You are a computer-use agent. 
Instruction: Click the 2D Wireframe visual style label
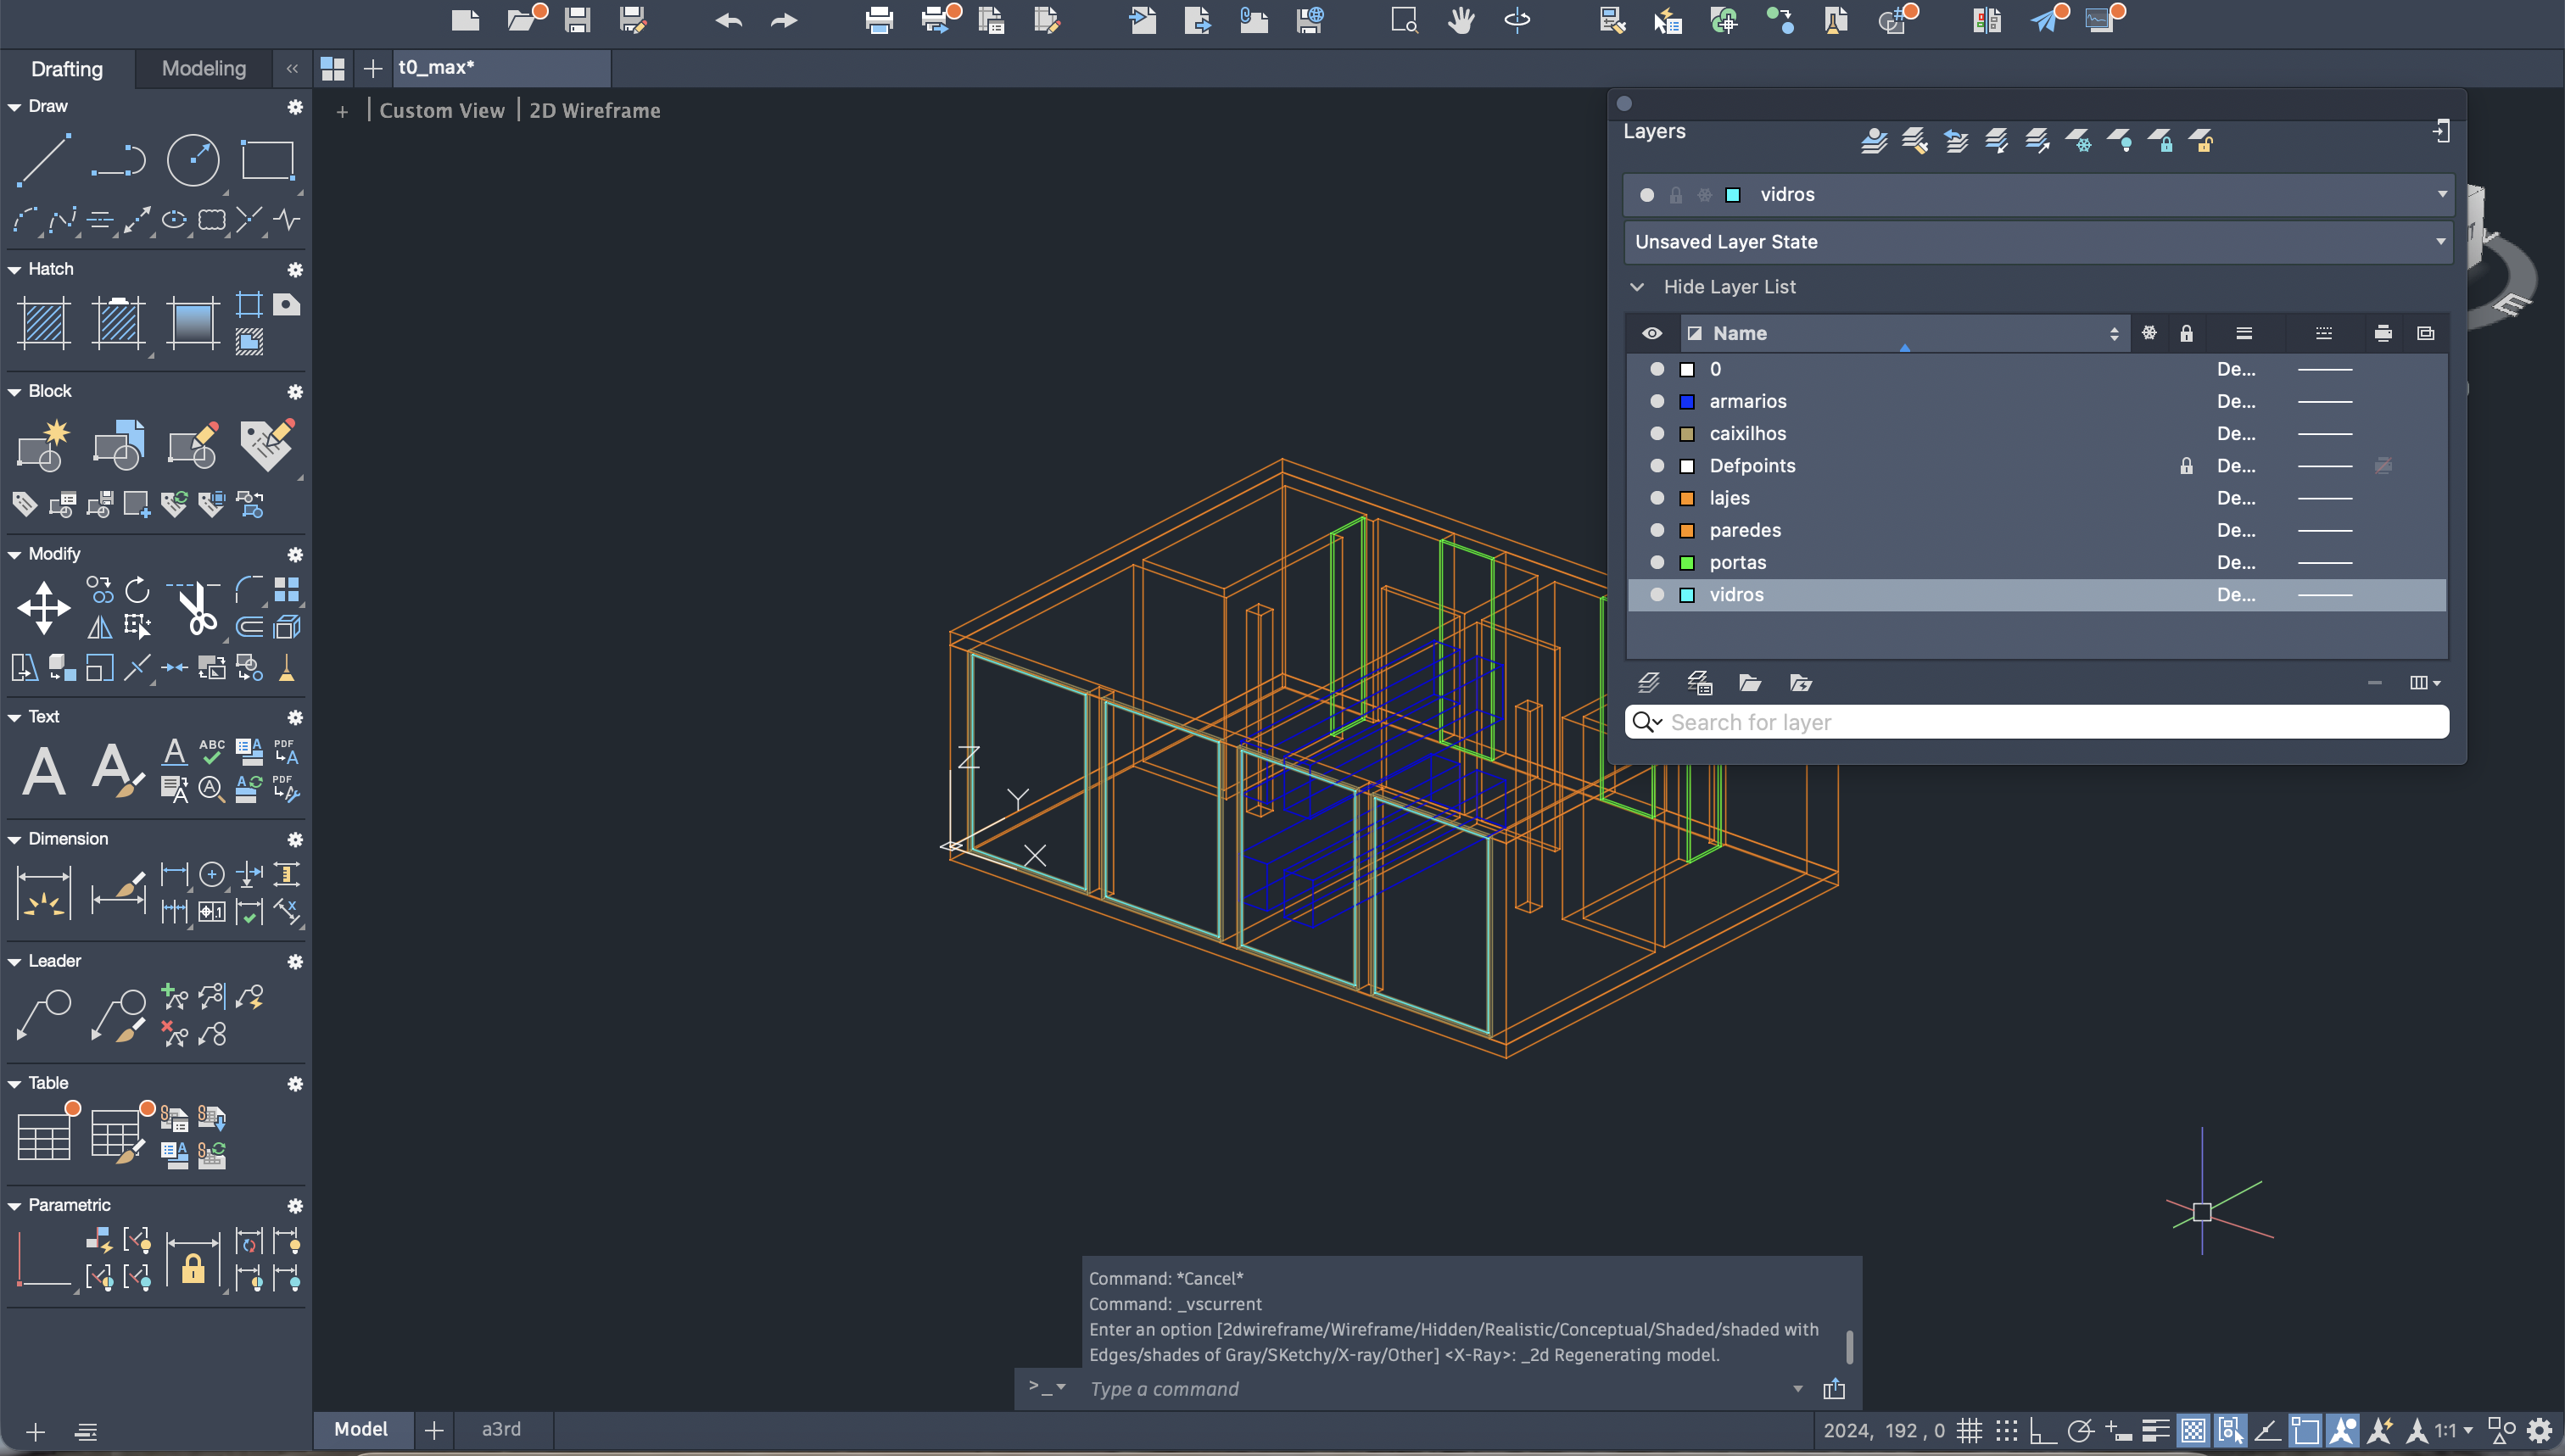(x=594, y=111)
